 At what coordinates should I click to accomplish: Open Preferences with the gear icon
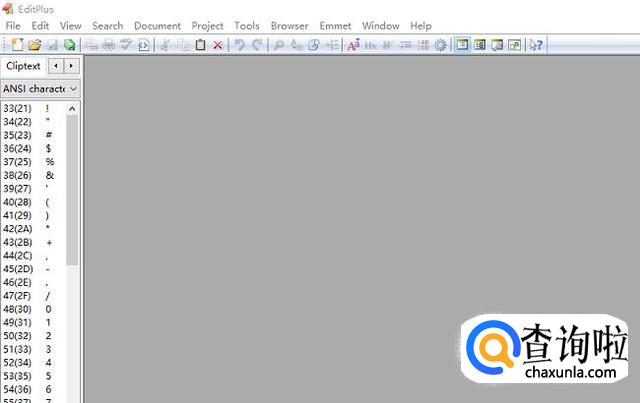[x=440, y=45]
